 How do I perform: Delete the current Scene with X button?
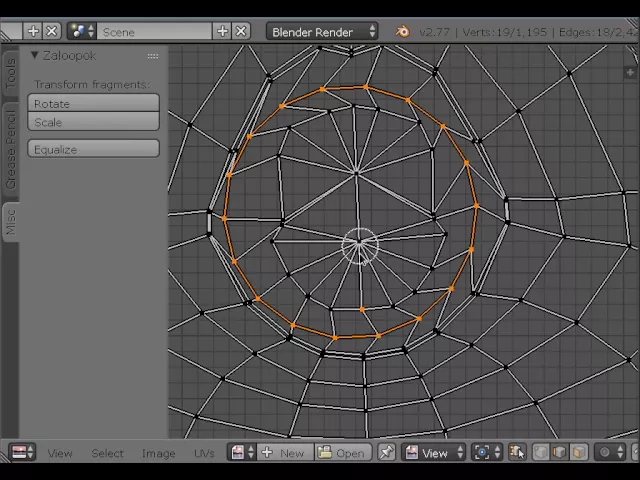241,31
